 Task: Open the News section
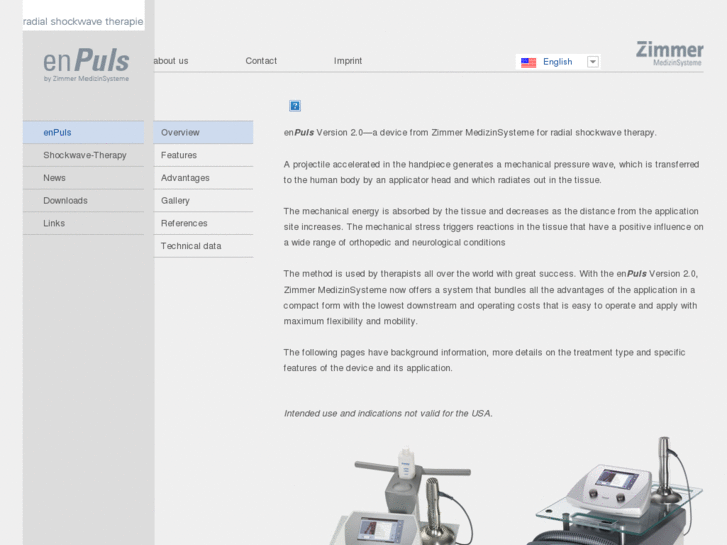click(83, 178)
